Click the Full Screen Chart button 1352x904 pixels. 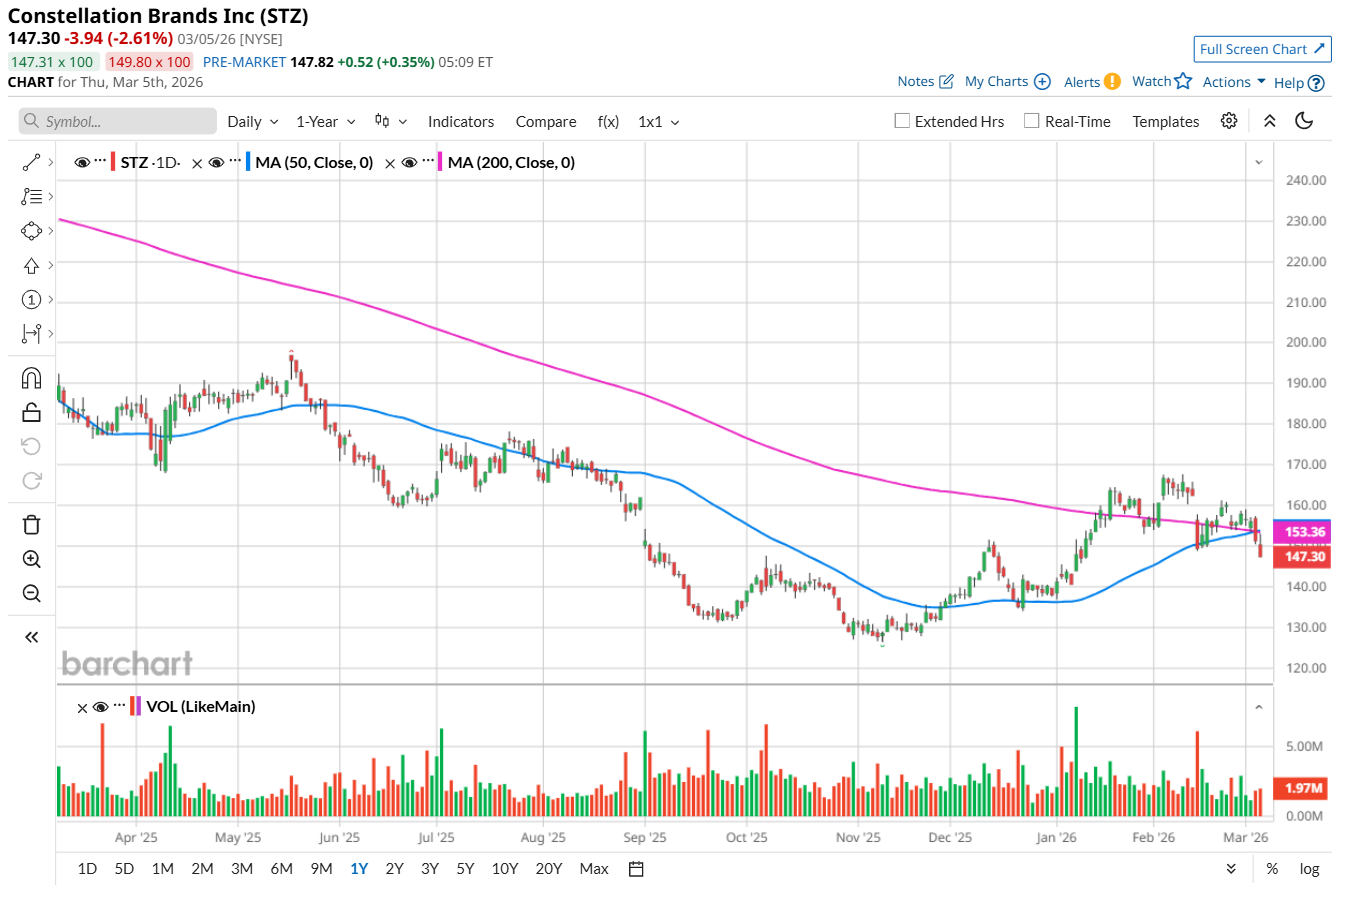(1262, 49)
